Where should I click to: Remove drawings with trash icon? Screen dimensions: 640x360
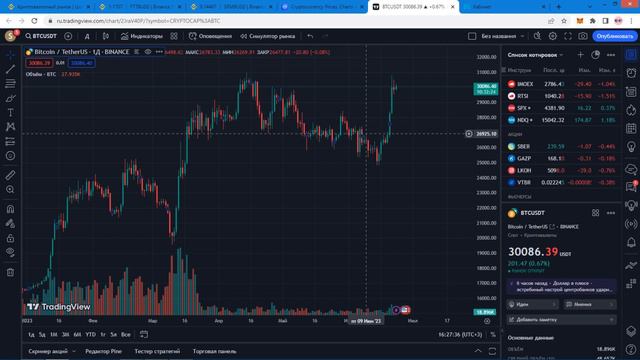(x=11, y=272)
